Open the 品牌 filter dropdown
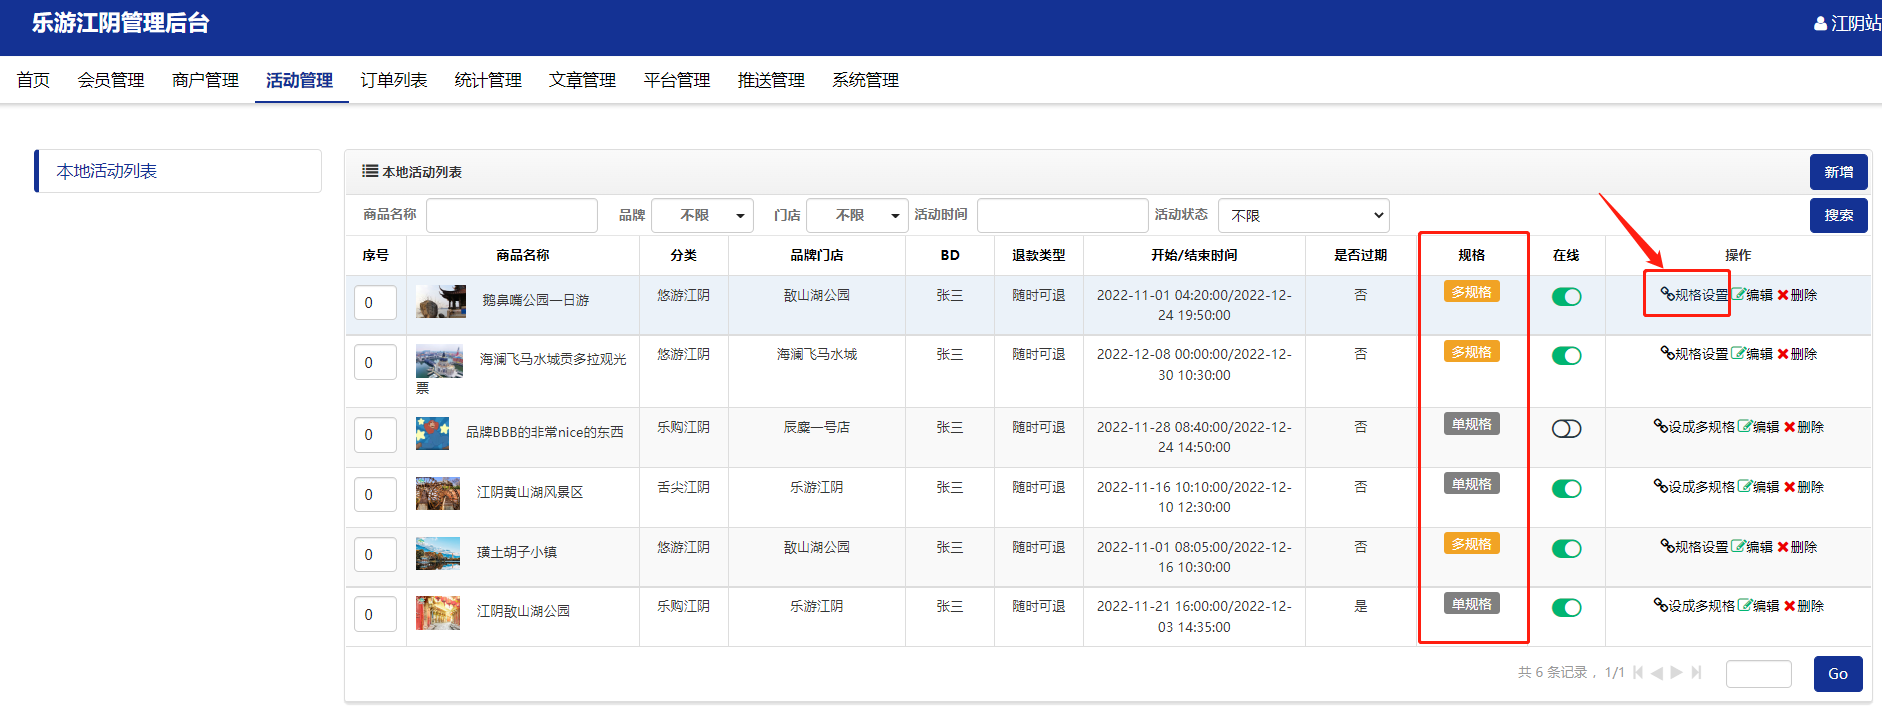 (x=702, y=216)
